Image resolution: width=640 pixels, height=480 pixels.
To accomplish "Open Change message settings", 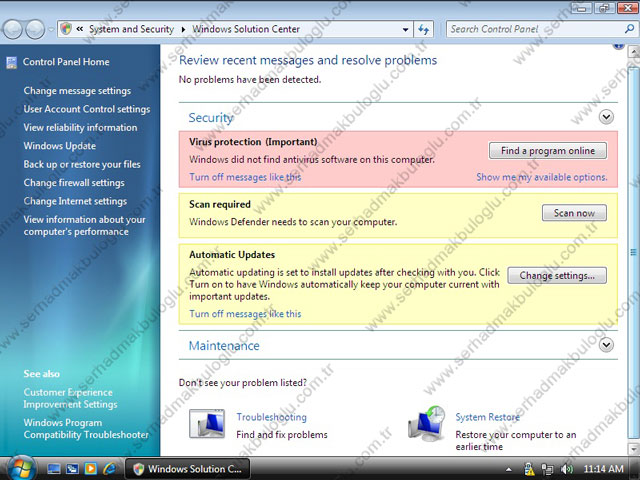I will click(x=77, y=91).
